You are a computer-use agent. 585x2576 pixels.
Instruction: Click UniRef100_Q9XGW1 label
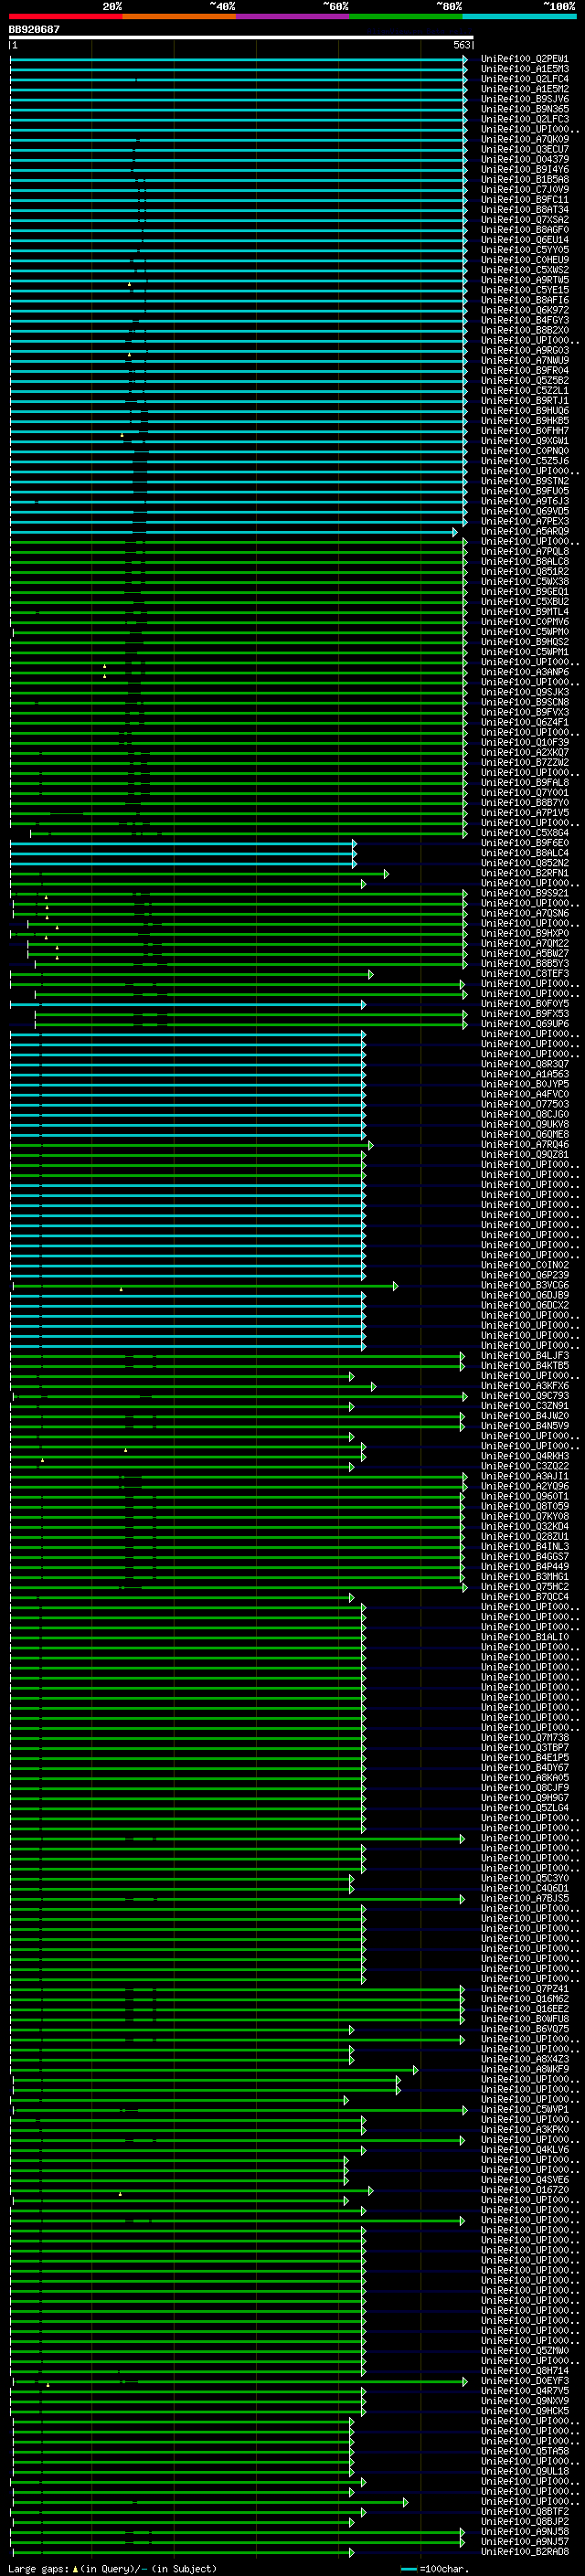524,441
